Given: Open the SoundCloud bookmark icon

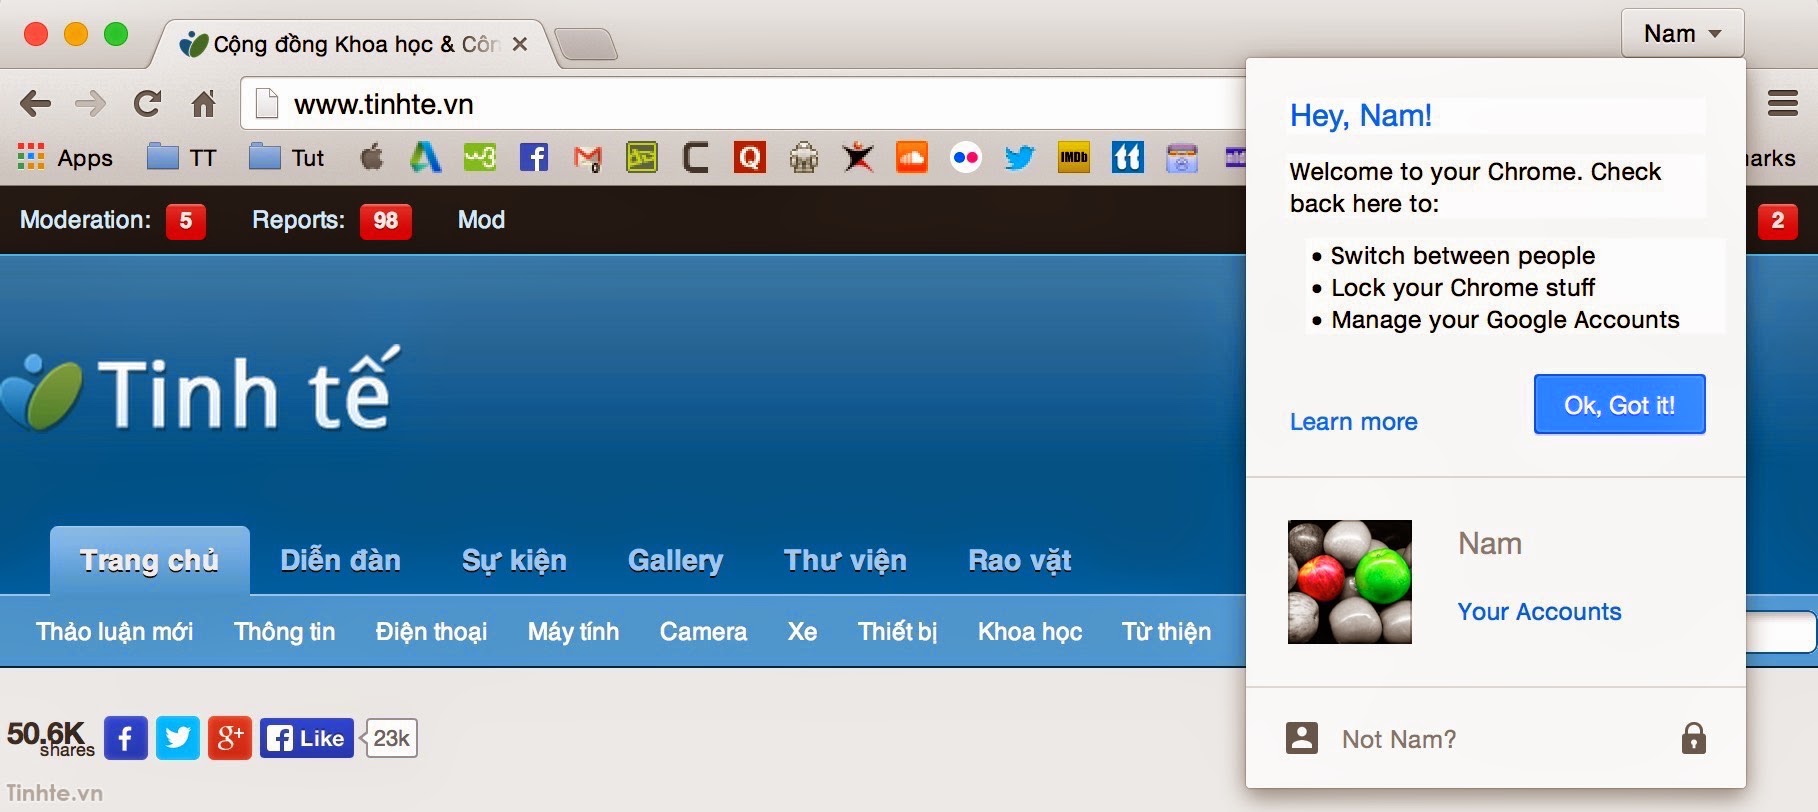Looking at the screenshot, I should pos(912,157).
